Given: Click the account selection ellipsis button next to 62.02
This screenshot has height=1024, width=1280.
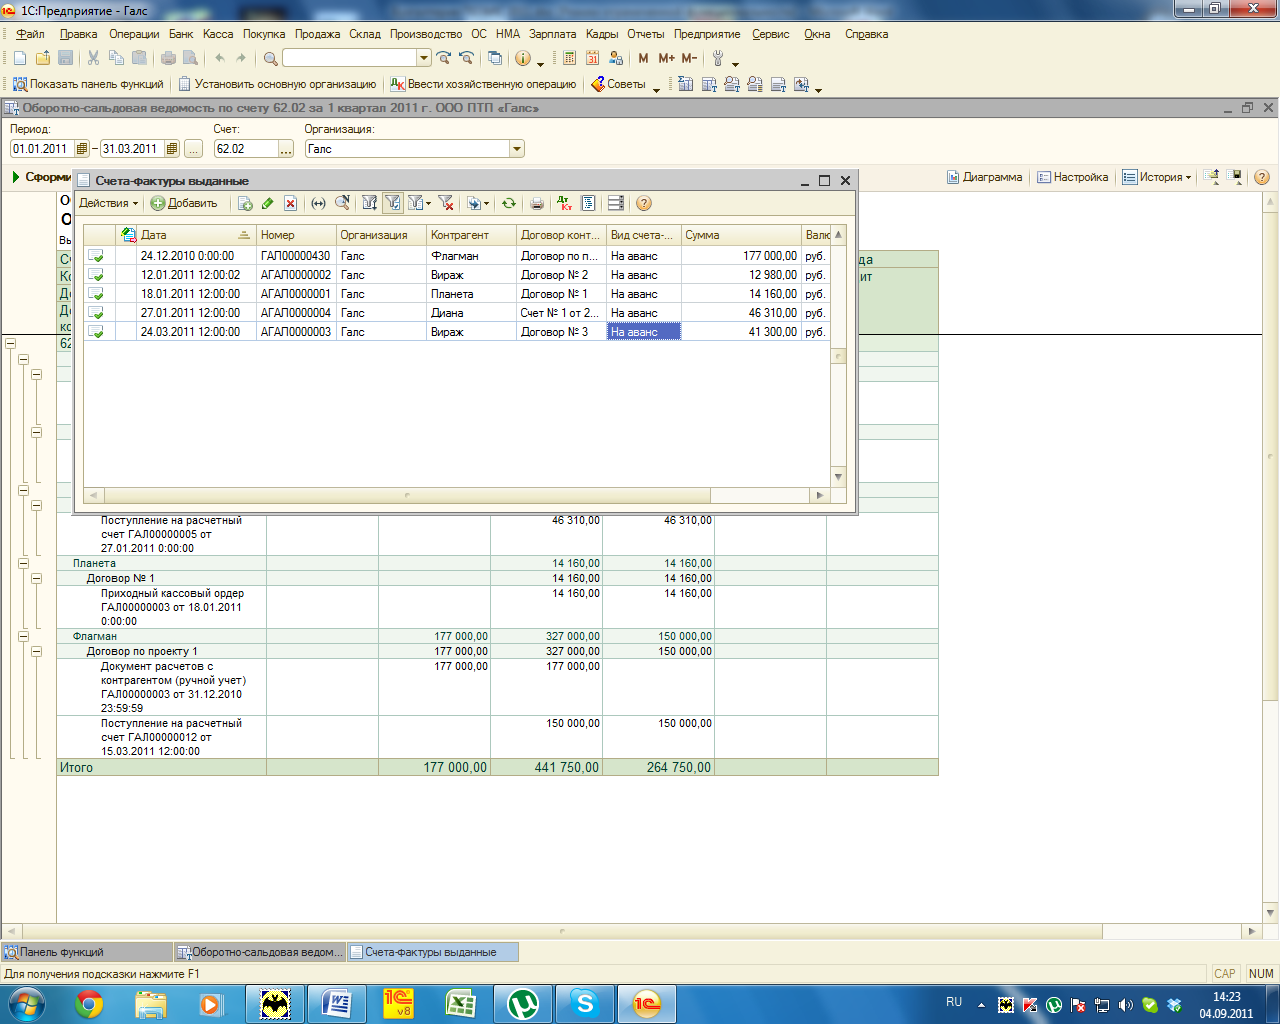Looking at the screenshot, I should coord(286,149).
